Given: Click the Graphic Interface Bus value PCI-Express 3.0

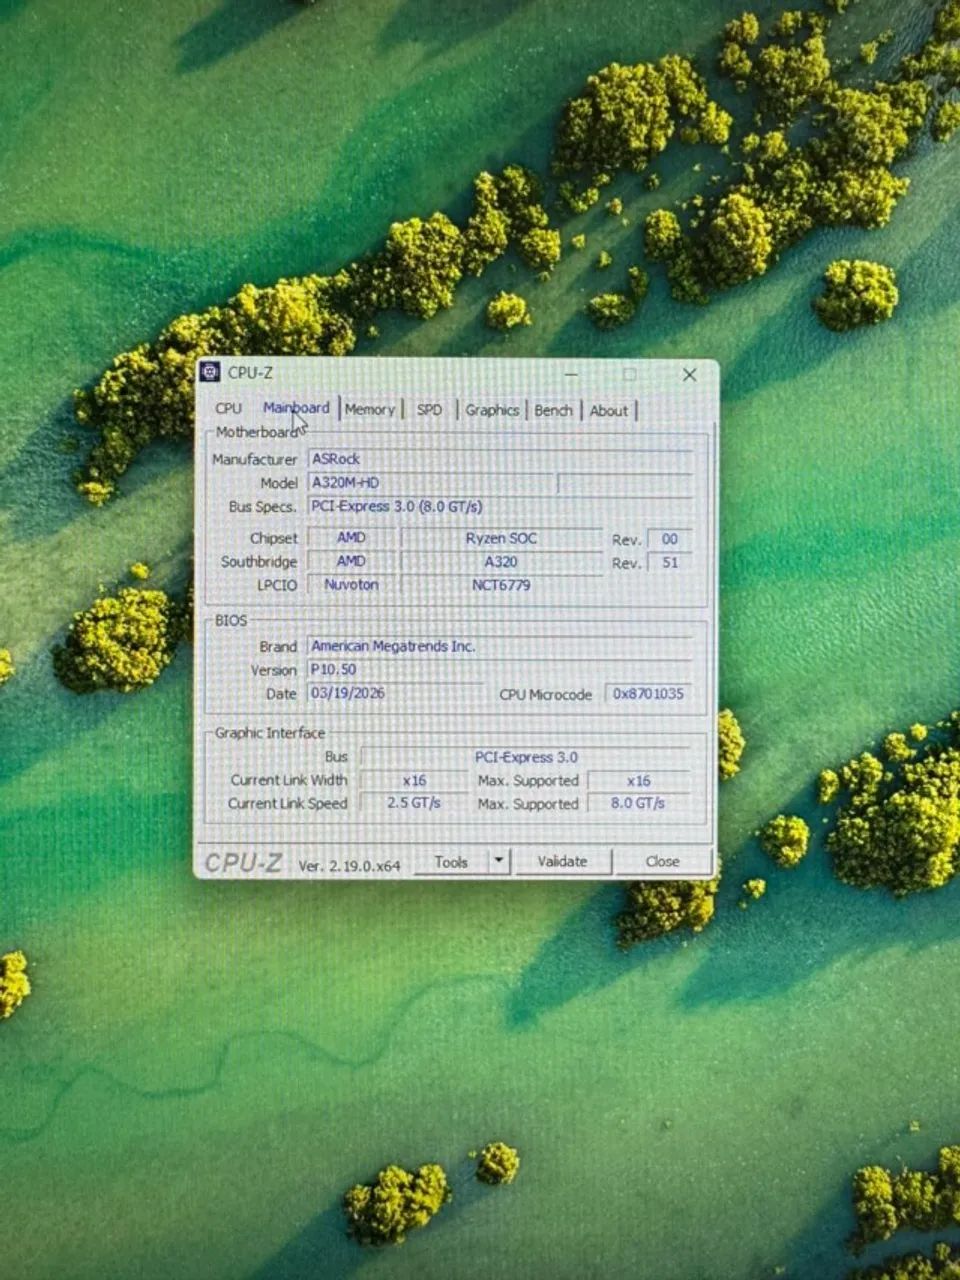Looking at the screenshot, I should pos(526,757).
